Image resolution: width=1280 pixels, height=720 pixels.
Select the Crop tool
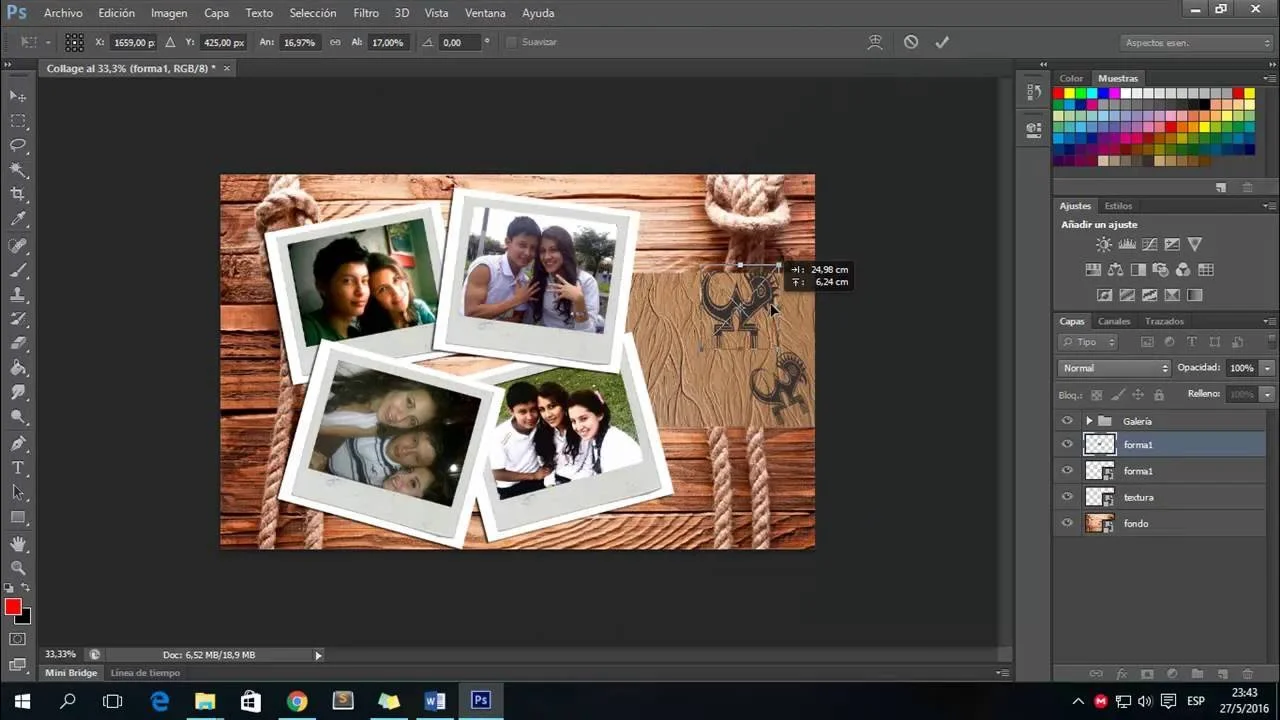(x=18, y=194)
